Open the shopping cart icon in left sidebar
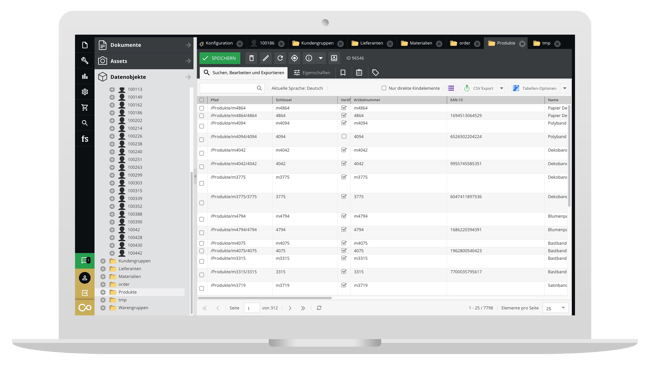 (85, 107)
